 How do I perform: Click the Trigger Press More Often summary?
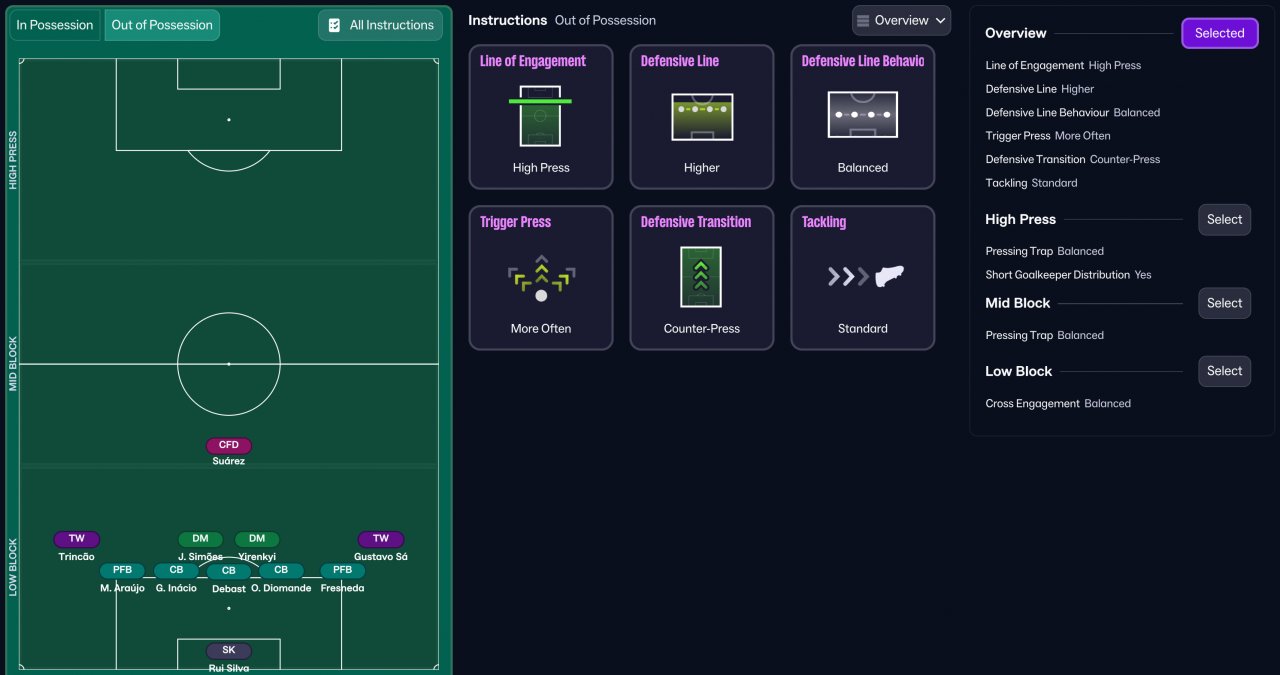tap(1048, 136)
